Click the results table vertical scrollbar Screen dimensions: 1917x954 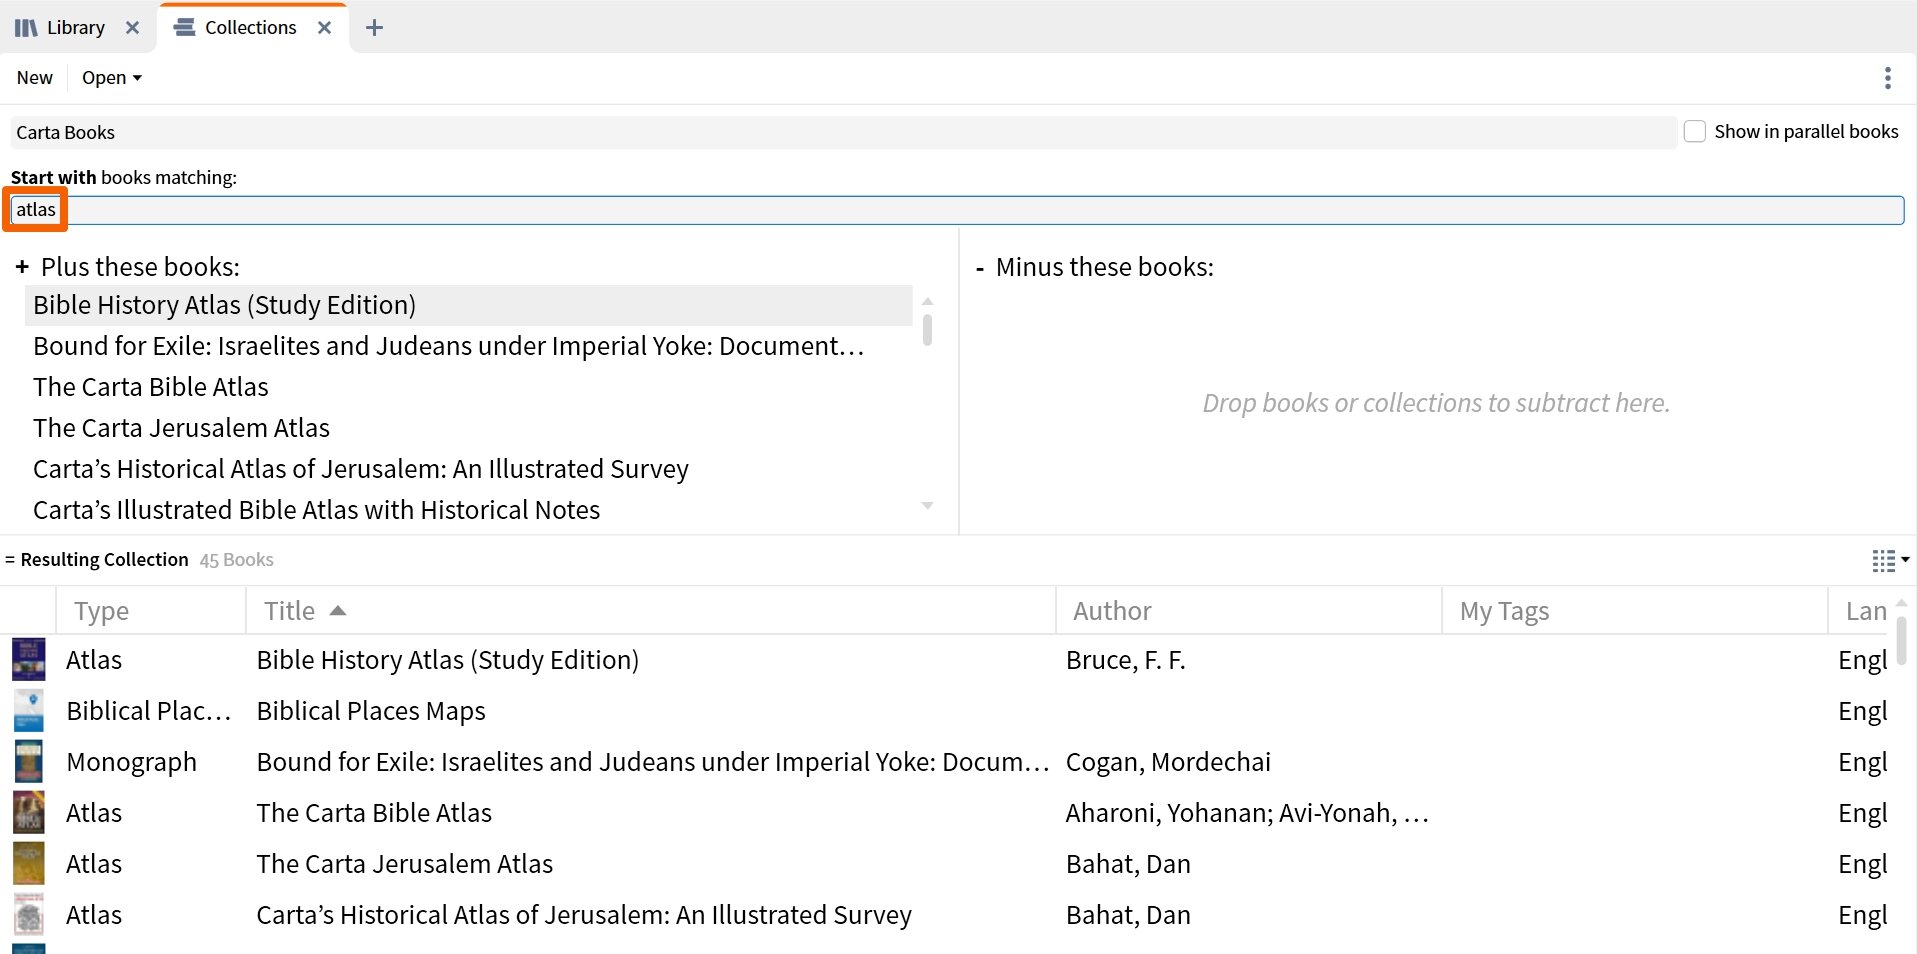click(x=1901, y=640)
